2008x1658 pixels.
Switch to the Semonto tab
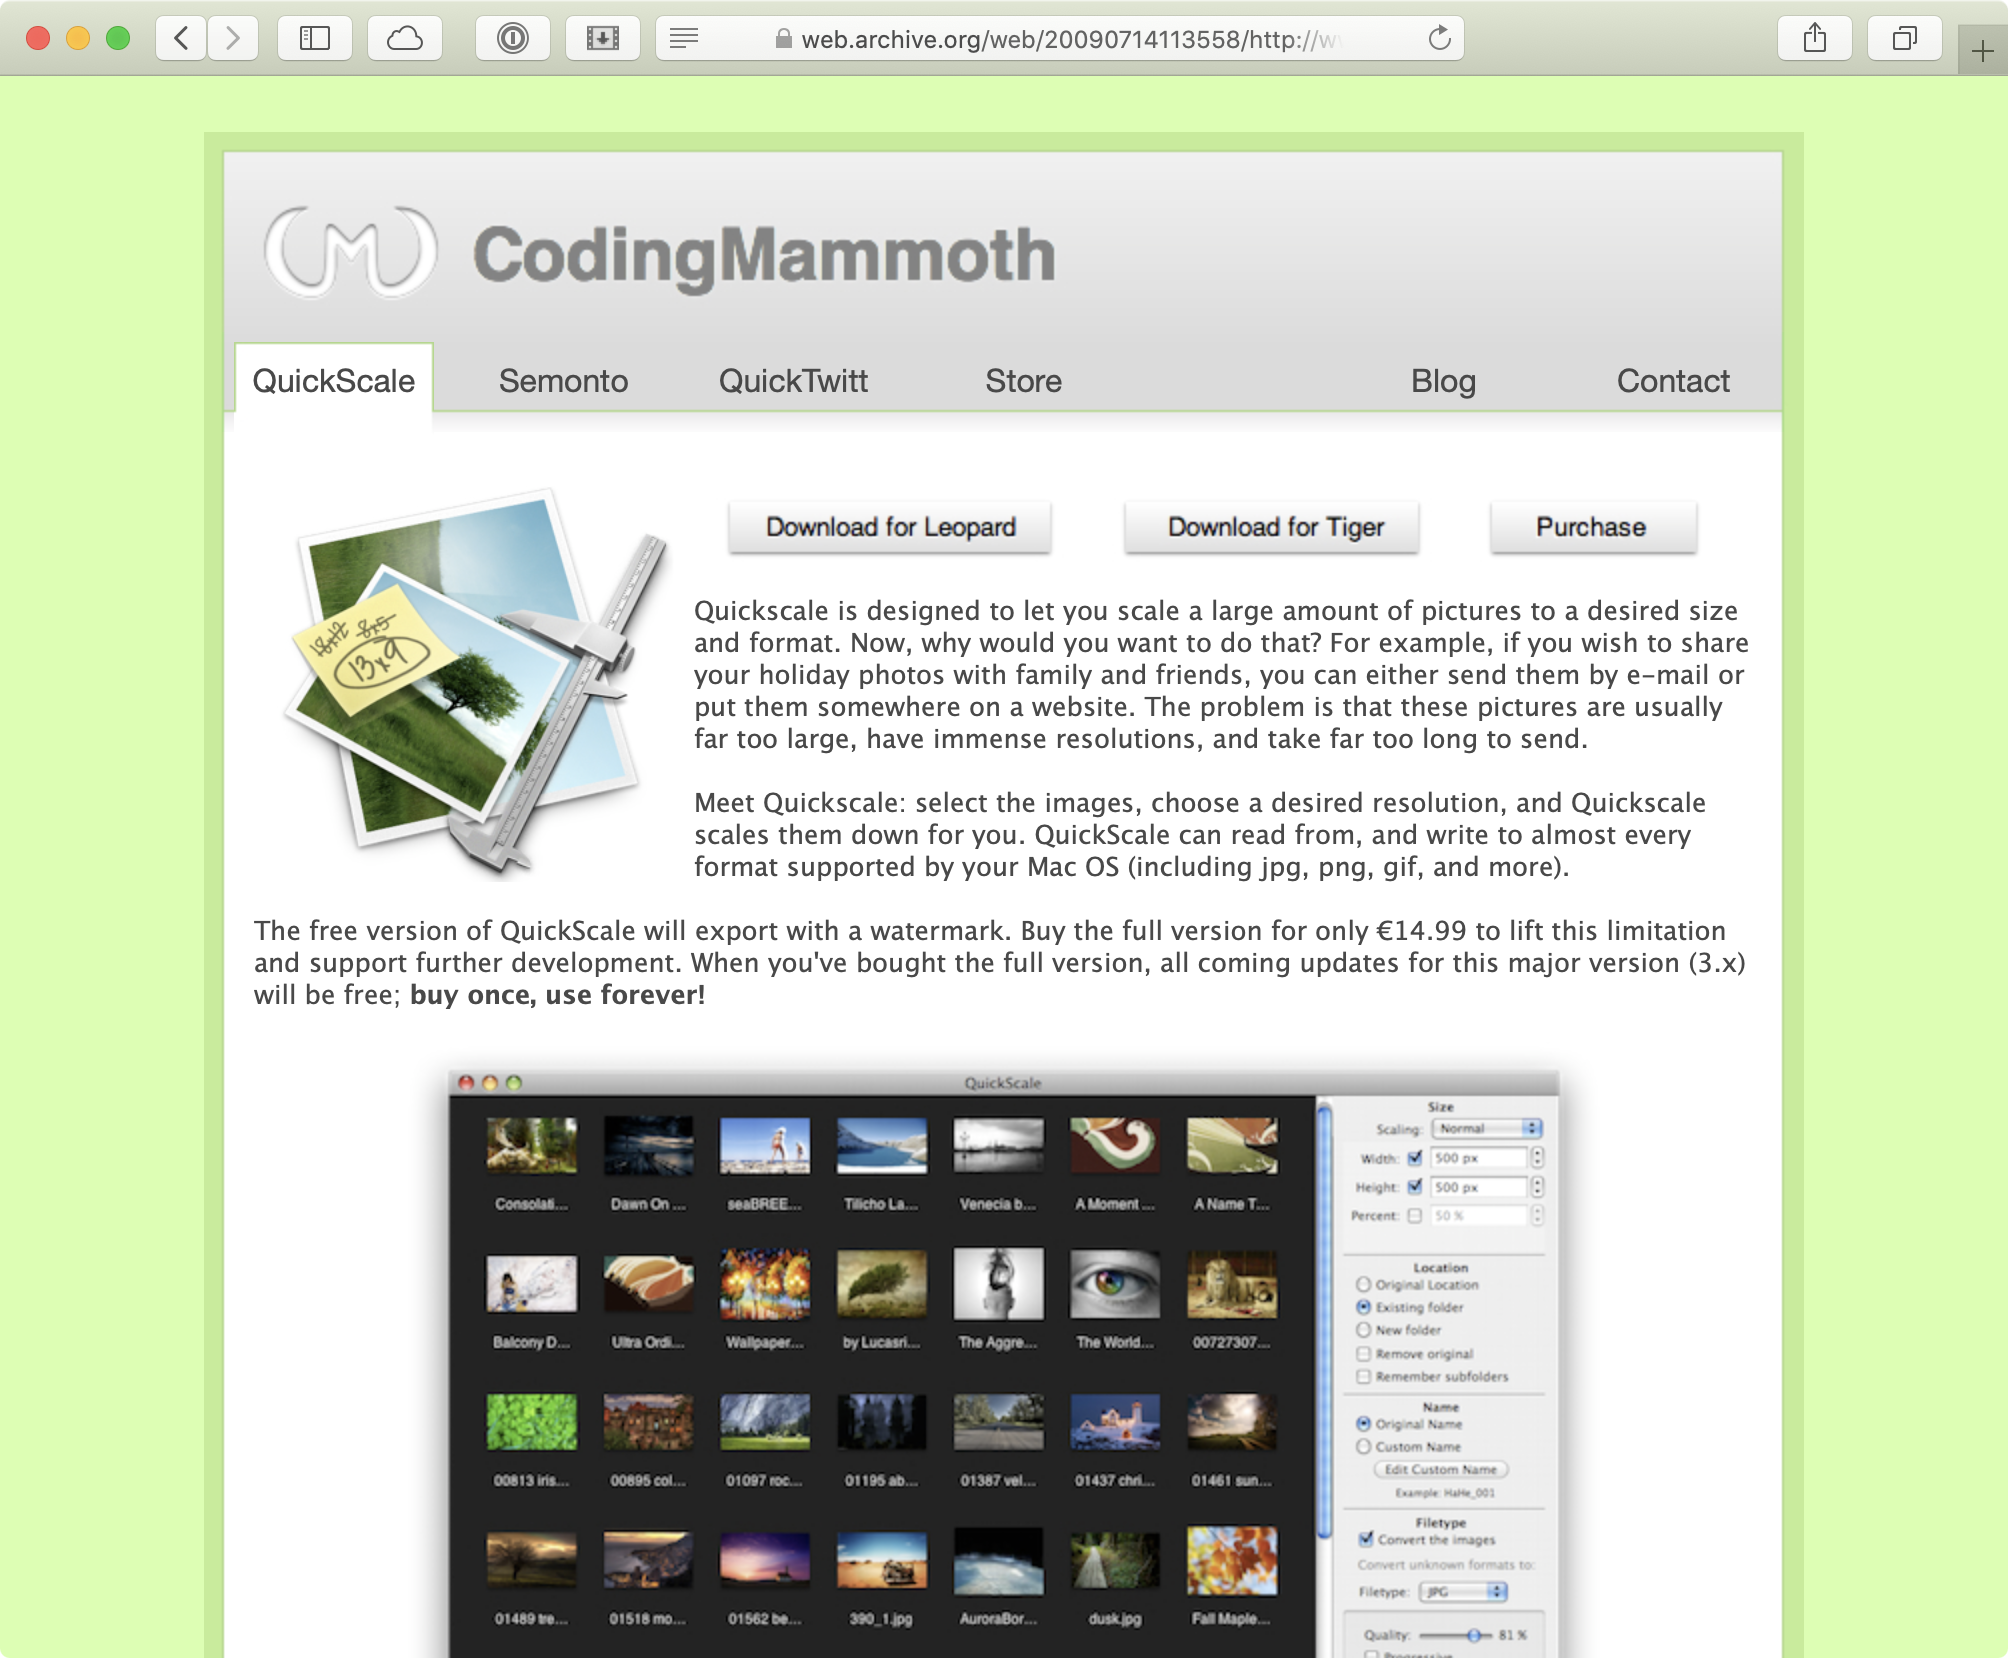563,381
